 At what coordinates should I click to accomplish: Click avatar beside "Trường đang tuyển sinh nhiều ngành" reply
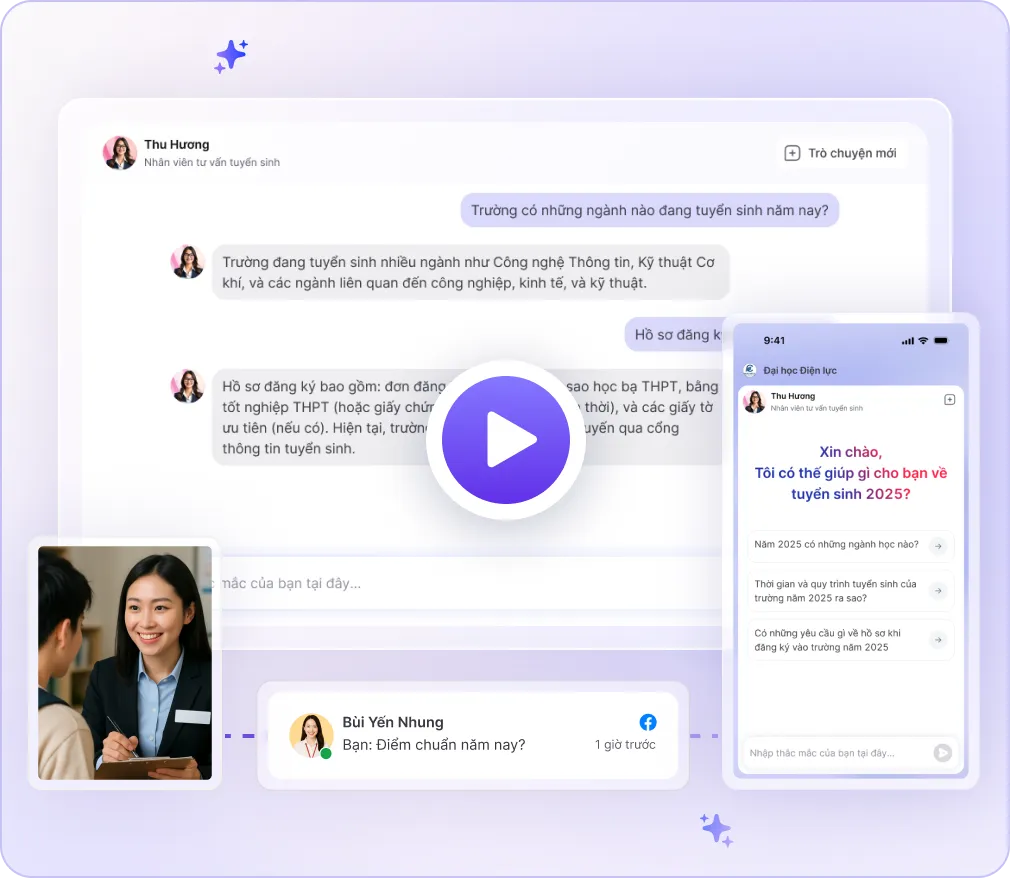pos(188,262)
